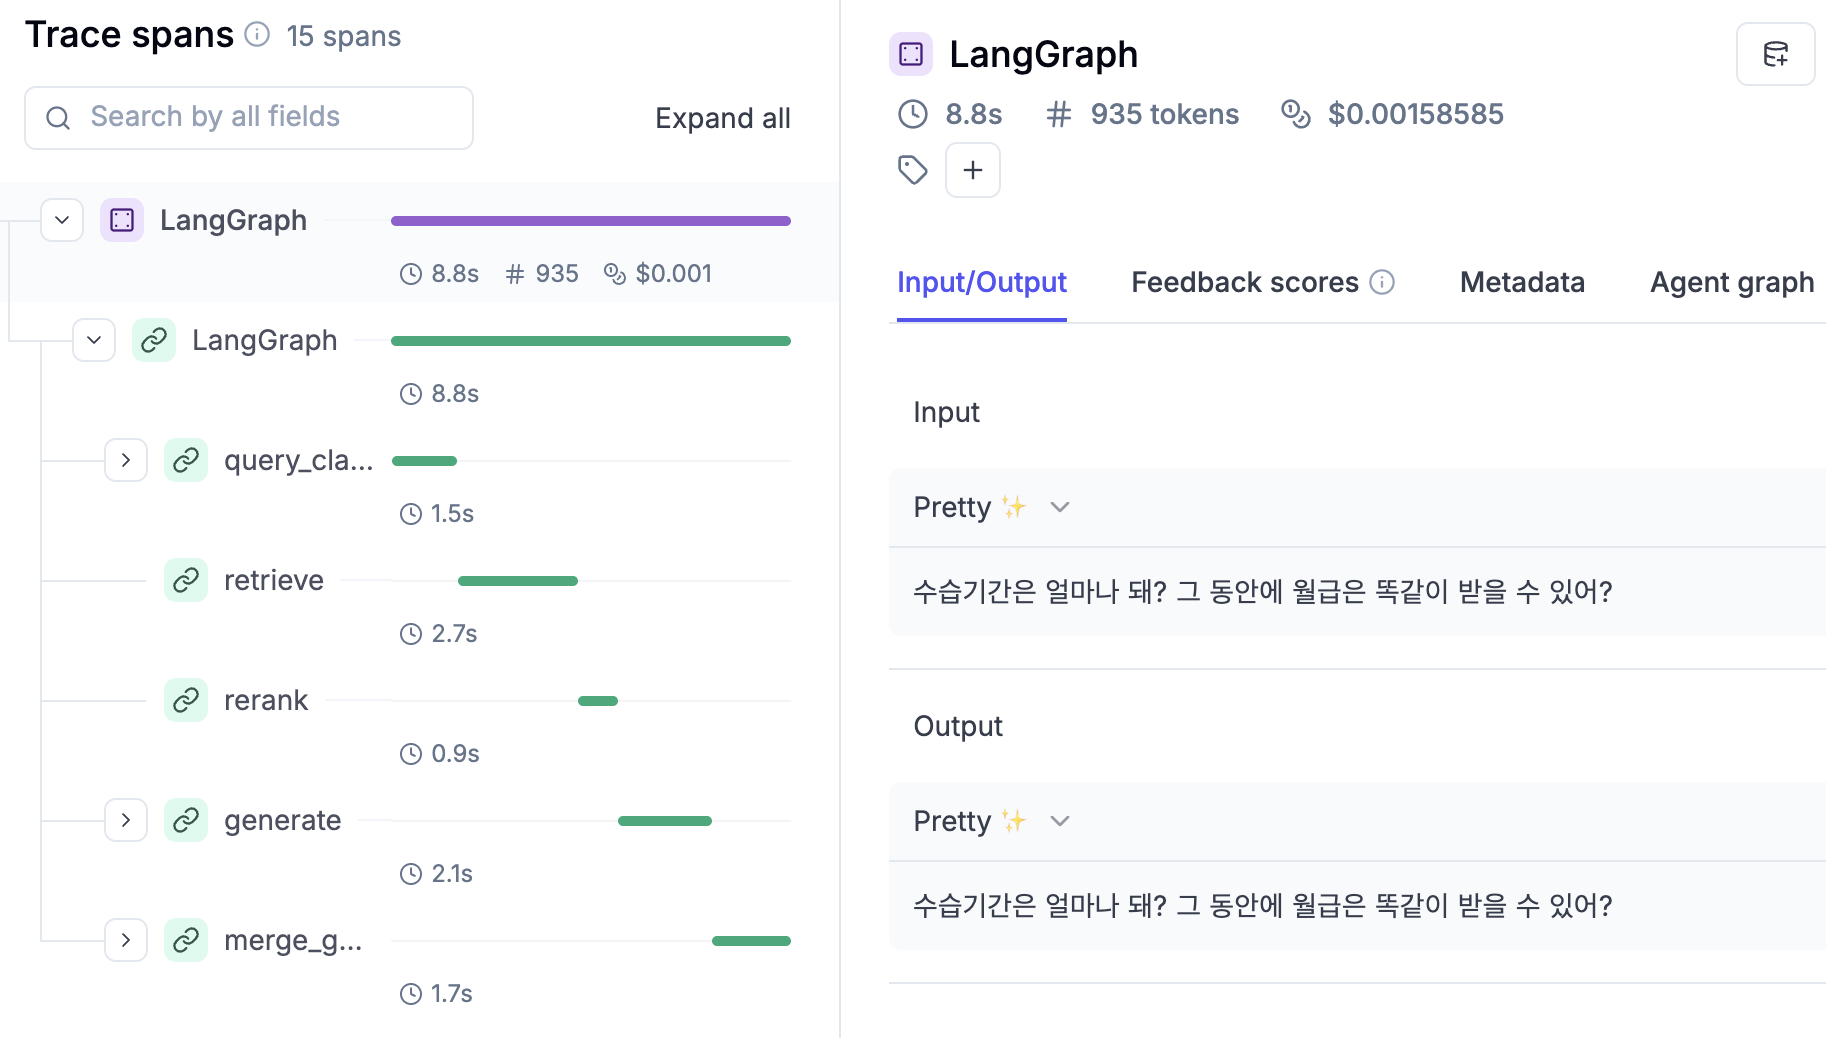
Task: Open the Metadata tab
Action: pos(1522,283)
